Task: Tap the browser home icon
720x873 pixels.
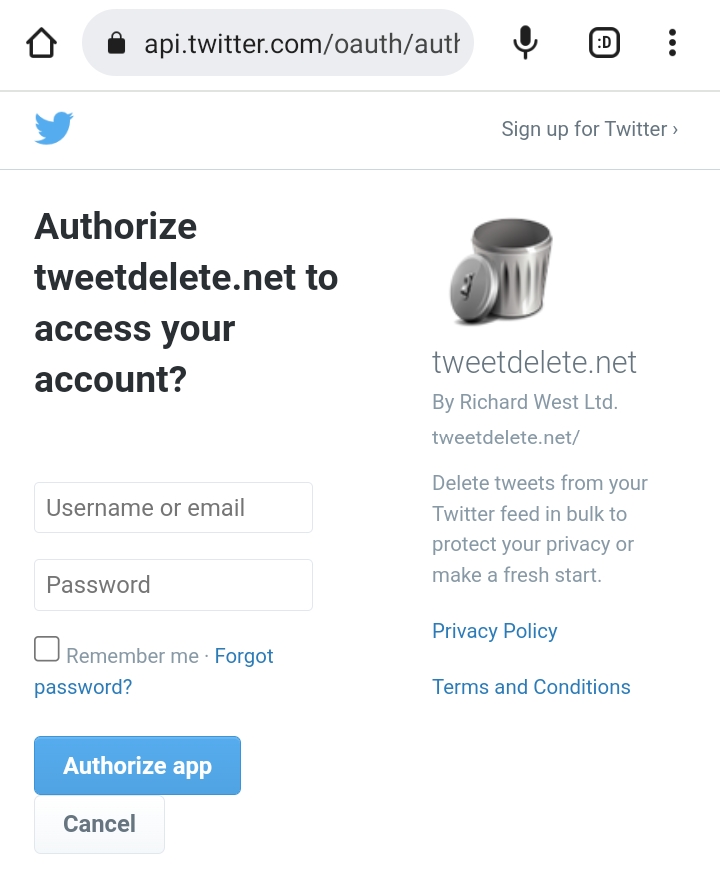Action: (x=41, y=43)
